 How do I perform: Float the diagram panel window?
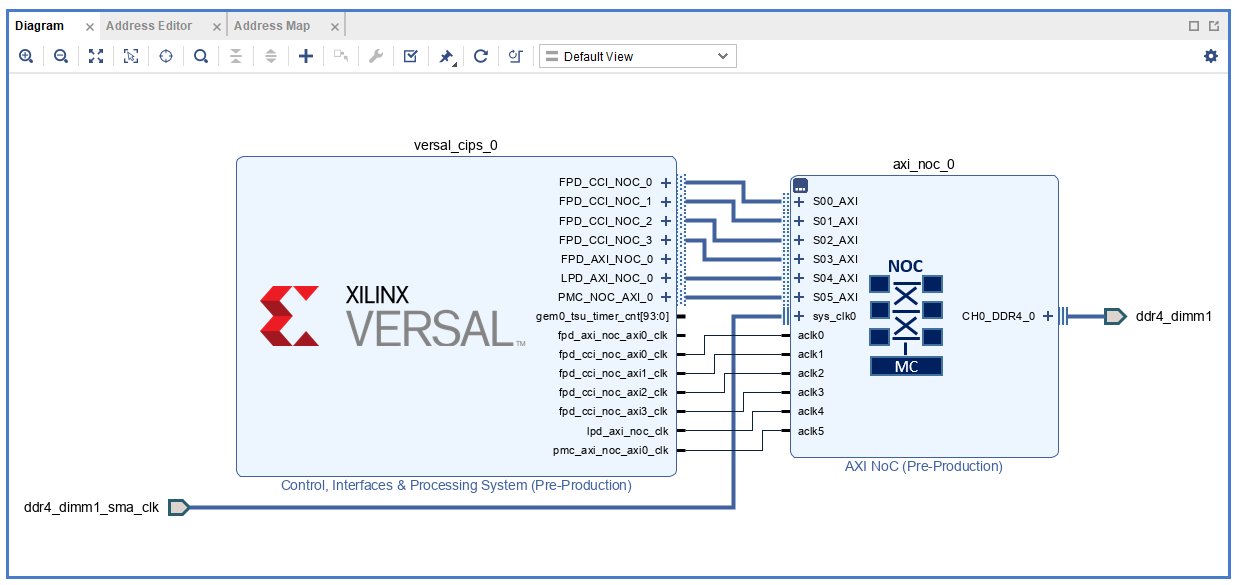tap(1214, 26)
